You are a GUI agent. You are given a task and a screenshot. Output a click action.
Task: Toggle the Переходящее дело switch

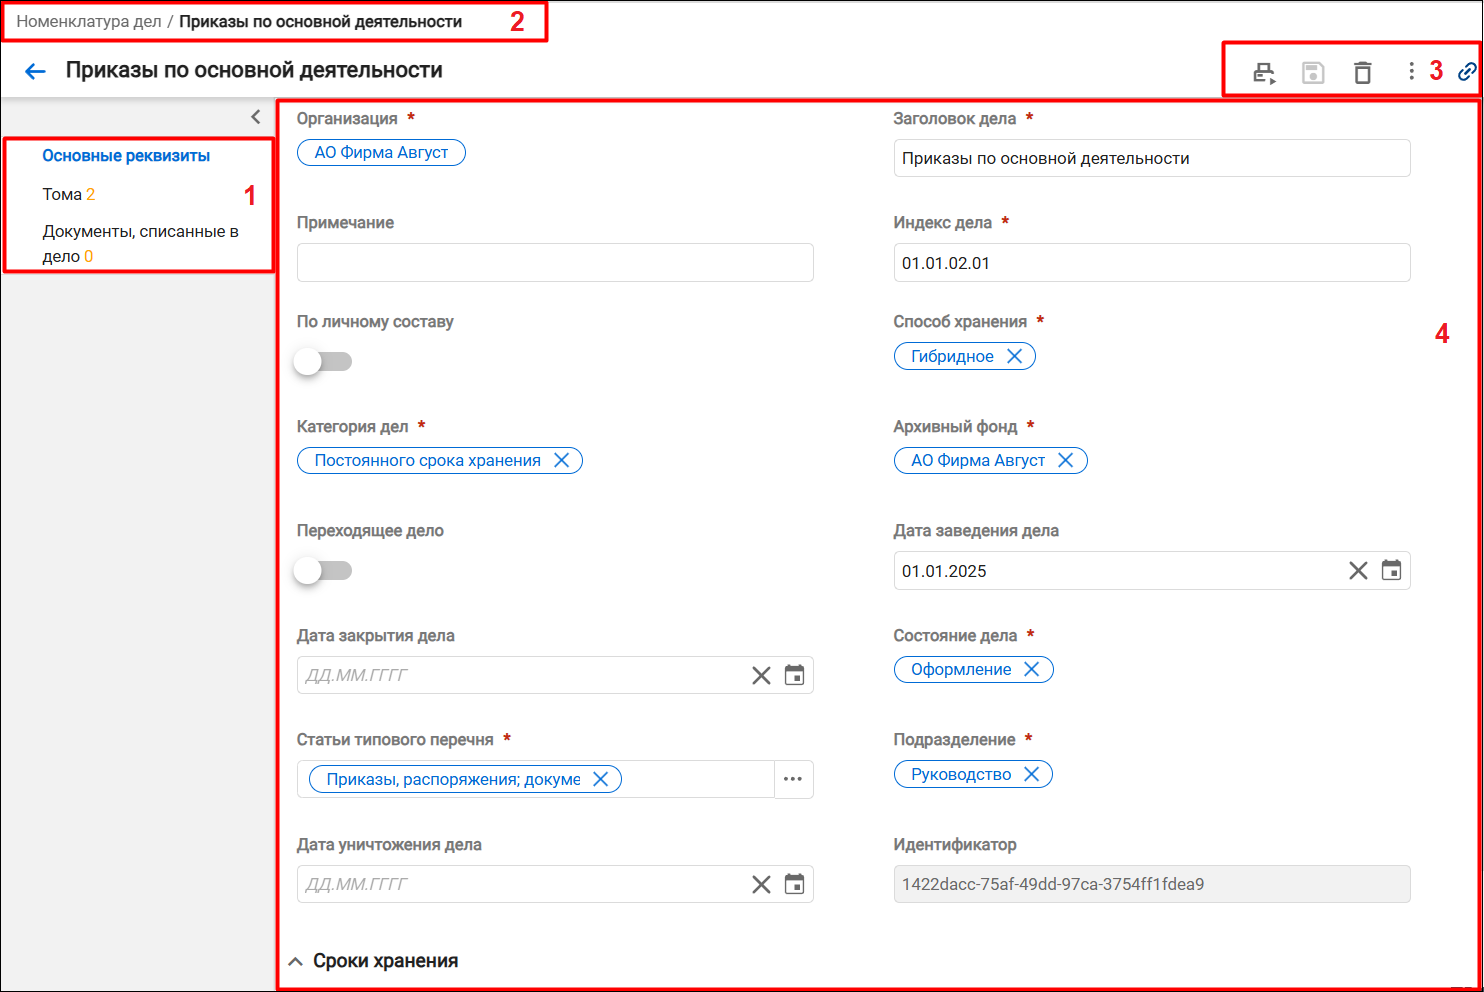[323, 570]
